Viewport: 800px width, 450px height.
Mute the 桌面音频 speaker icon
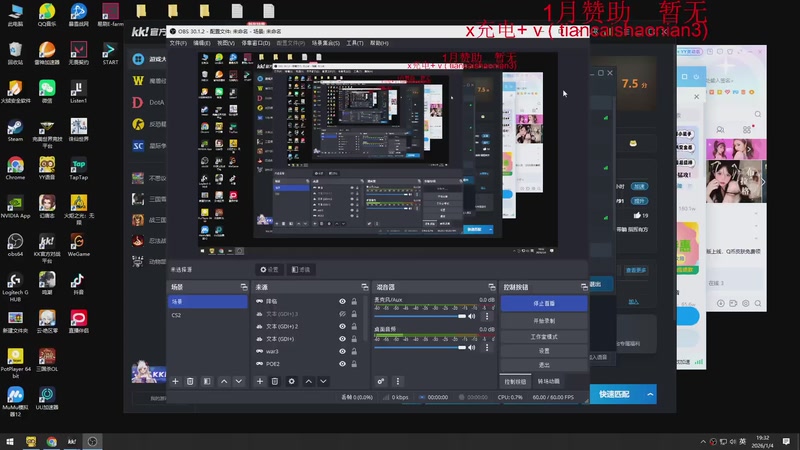472,347
